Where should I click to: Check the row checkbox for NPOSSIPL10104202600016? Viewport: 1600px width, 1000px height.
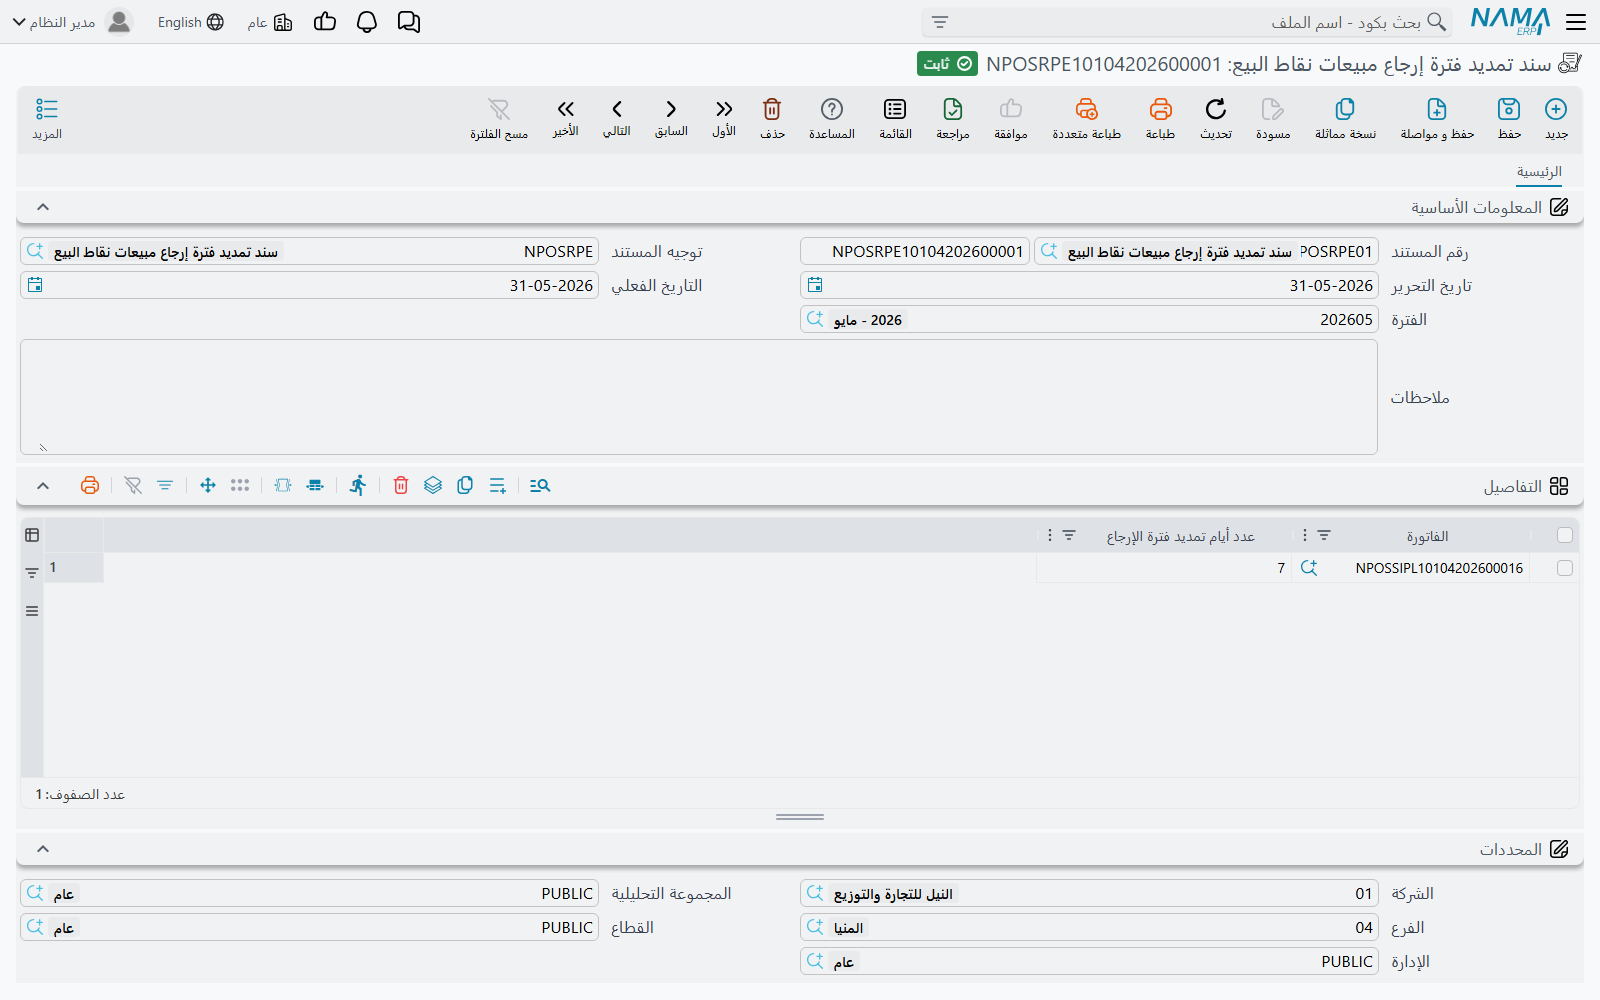point(1565,568)
